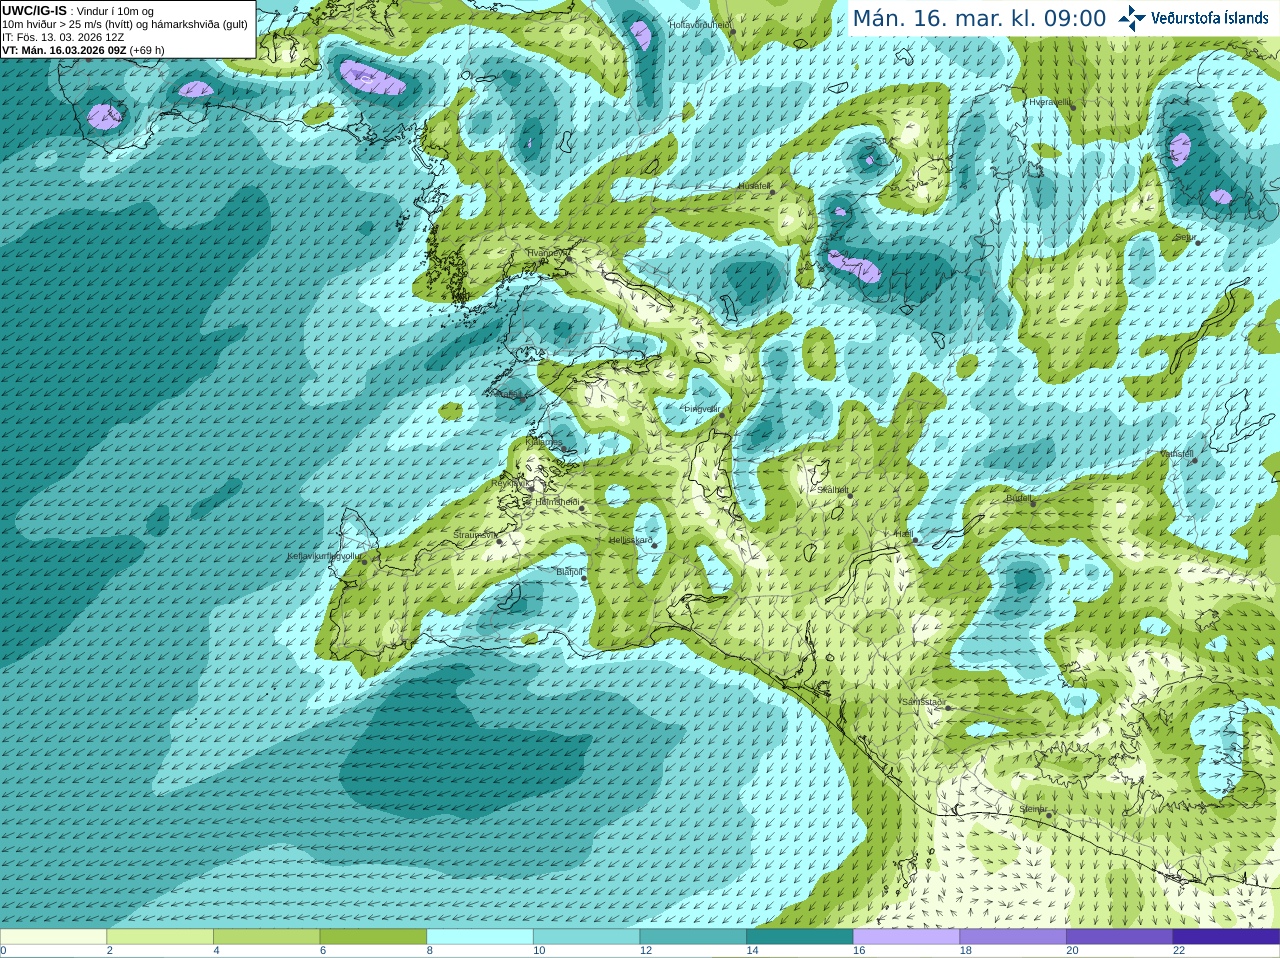Click the Þingvellir station label
The width and height of the screenshot is (1280, 958).
(x=702, y=409)
